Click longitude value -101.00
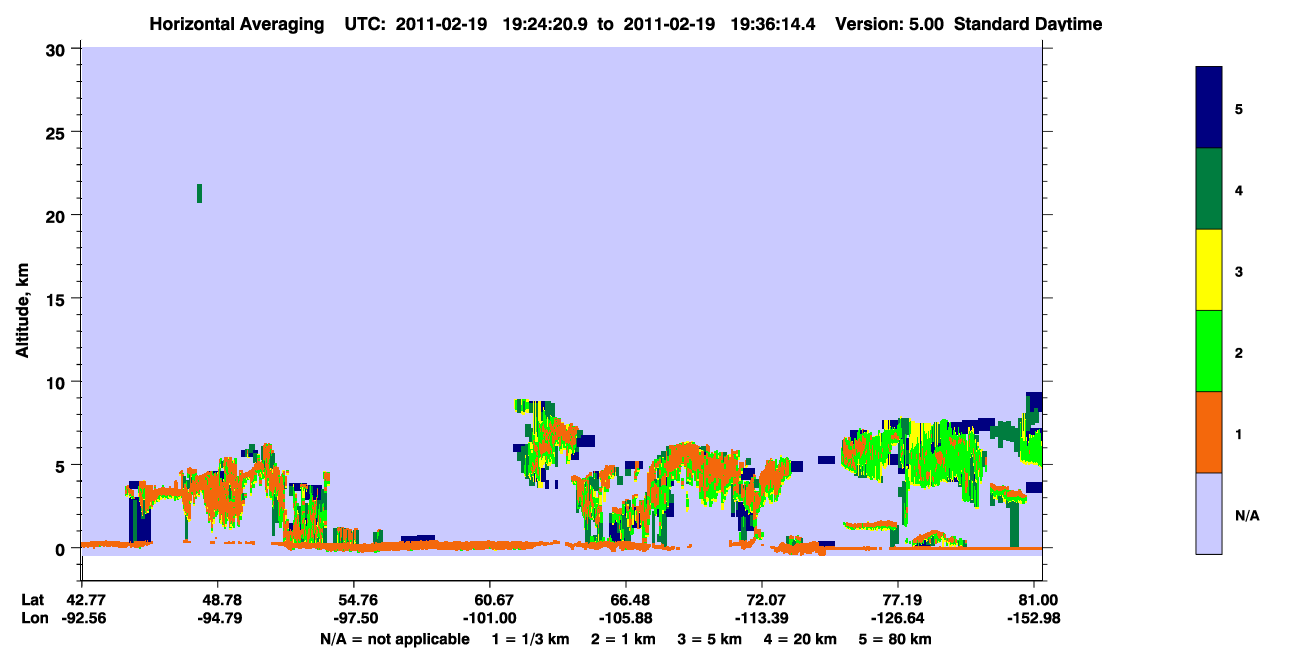Image resolution: width=1300 pixels, height=667 pixels. pyautogui.click(x=490, y=617)
